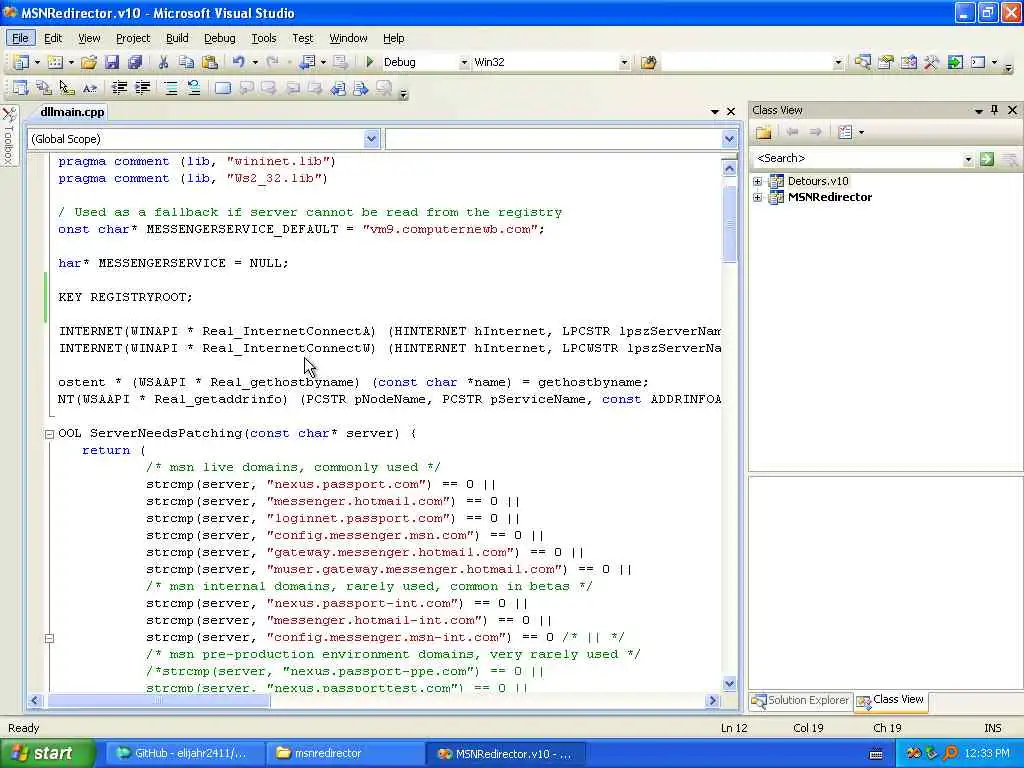The width and height of the screenshot is (1024, 768).
Task: Collapse the ServerNeedsPatching function outline
Action: [x=49, y=434]
